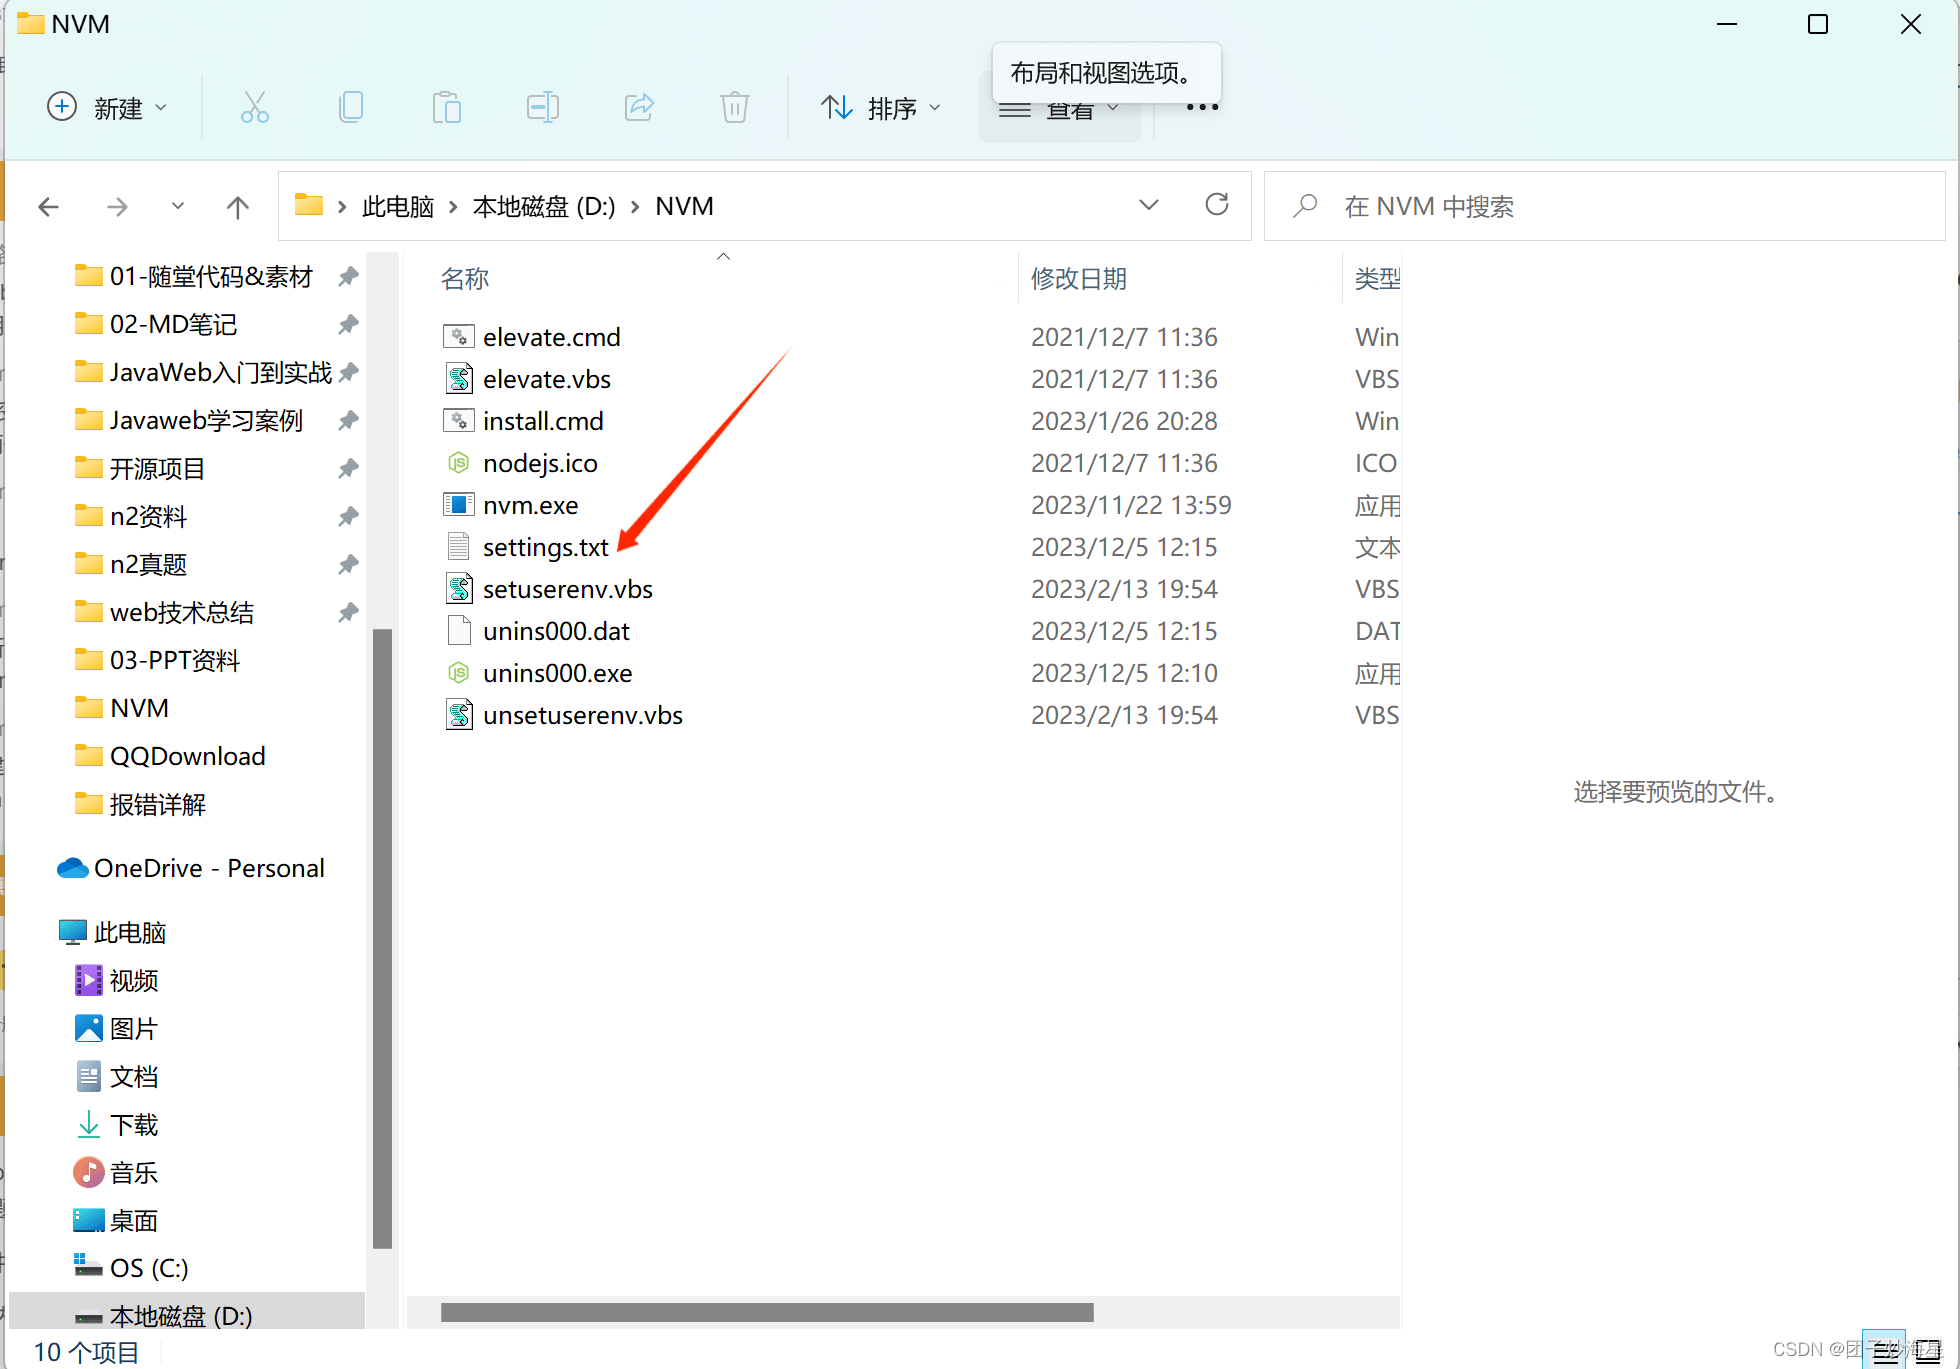
Task: Click the nodejs.ico file icon
Action: pyautogui.click(x=458, y=463)
